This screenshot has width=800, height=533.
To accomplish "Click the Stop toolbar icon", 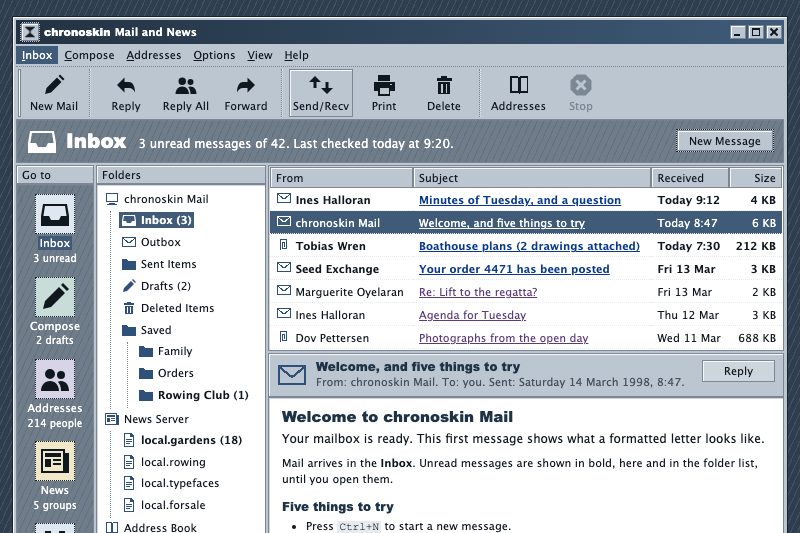I will pyautogui.click(x=581, y=85).
